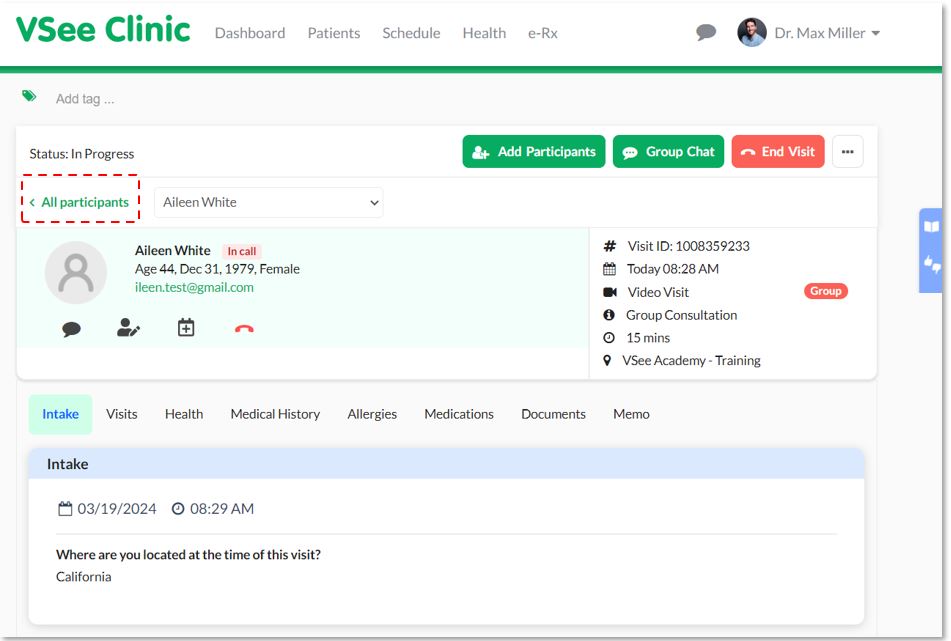This screenshot has height=641, width=951.
Task: Click the intake date calendar icon
Action: (x=65, y=509)
